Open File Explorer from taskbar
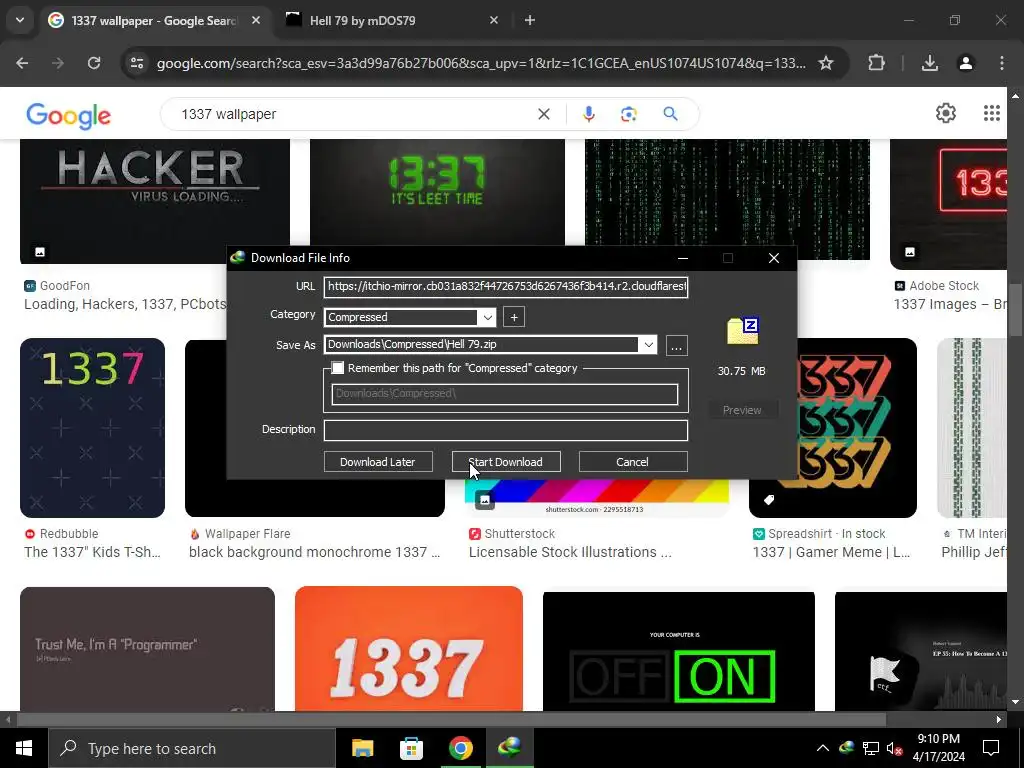Viewport: 1024px width, 768px height. coord(362,748)
